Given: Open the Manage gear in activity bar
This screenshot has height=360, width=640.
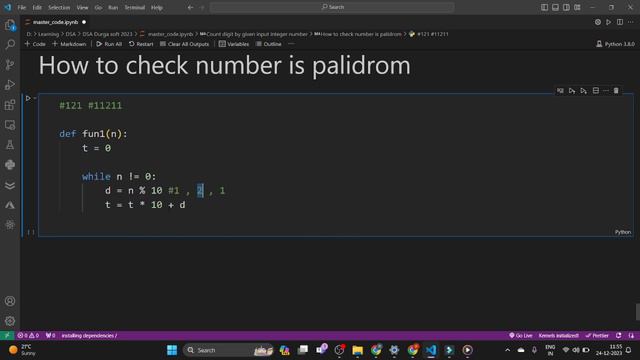Looking at the screenshot, I should (x=10, y=321).
